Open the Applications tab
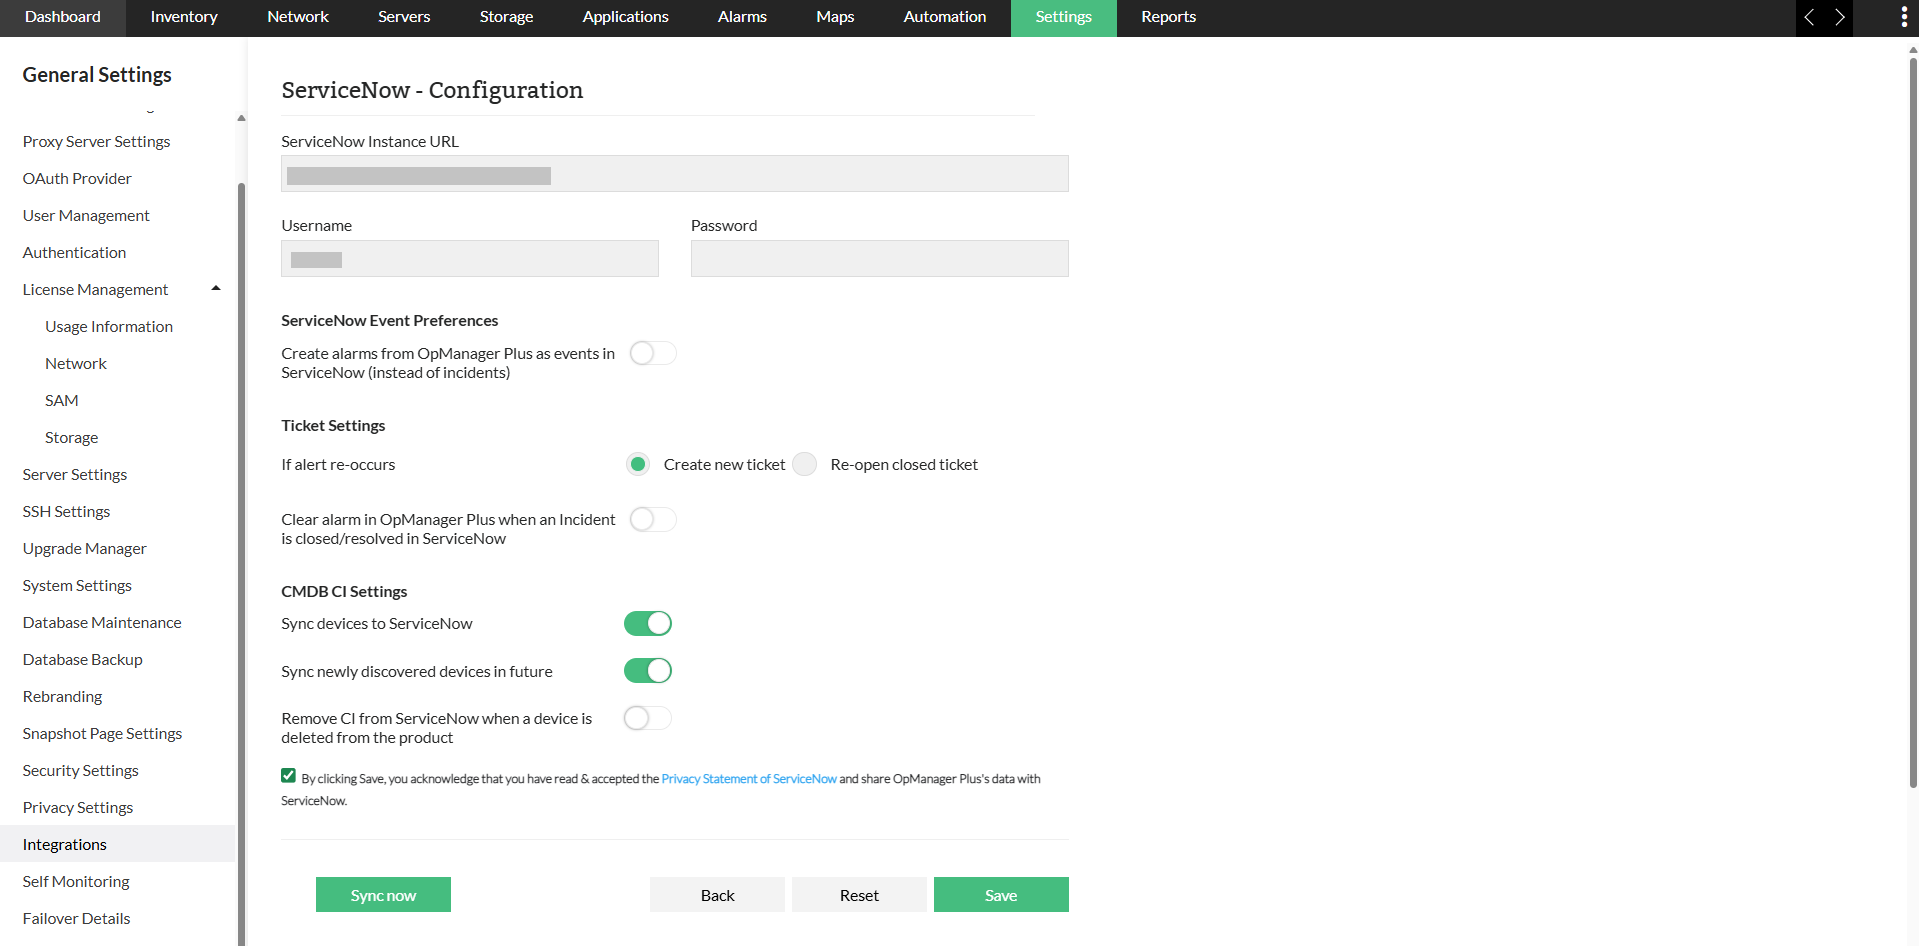1919x946 pixels. [626, 17]
